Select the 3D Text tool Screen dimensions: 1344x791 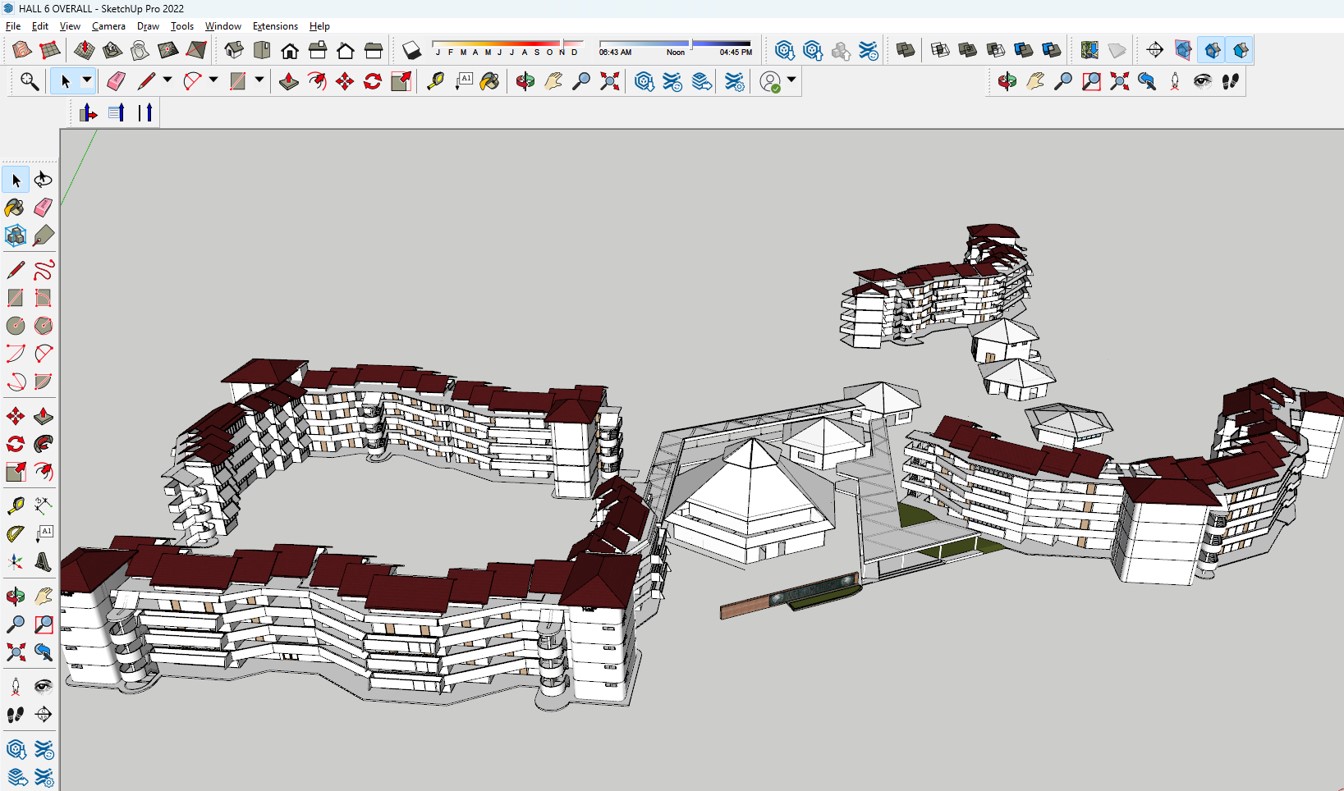click(x=43, y=562)
